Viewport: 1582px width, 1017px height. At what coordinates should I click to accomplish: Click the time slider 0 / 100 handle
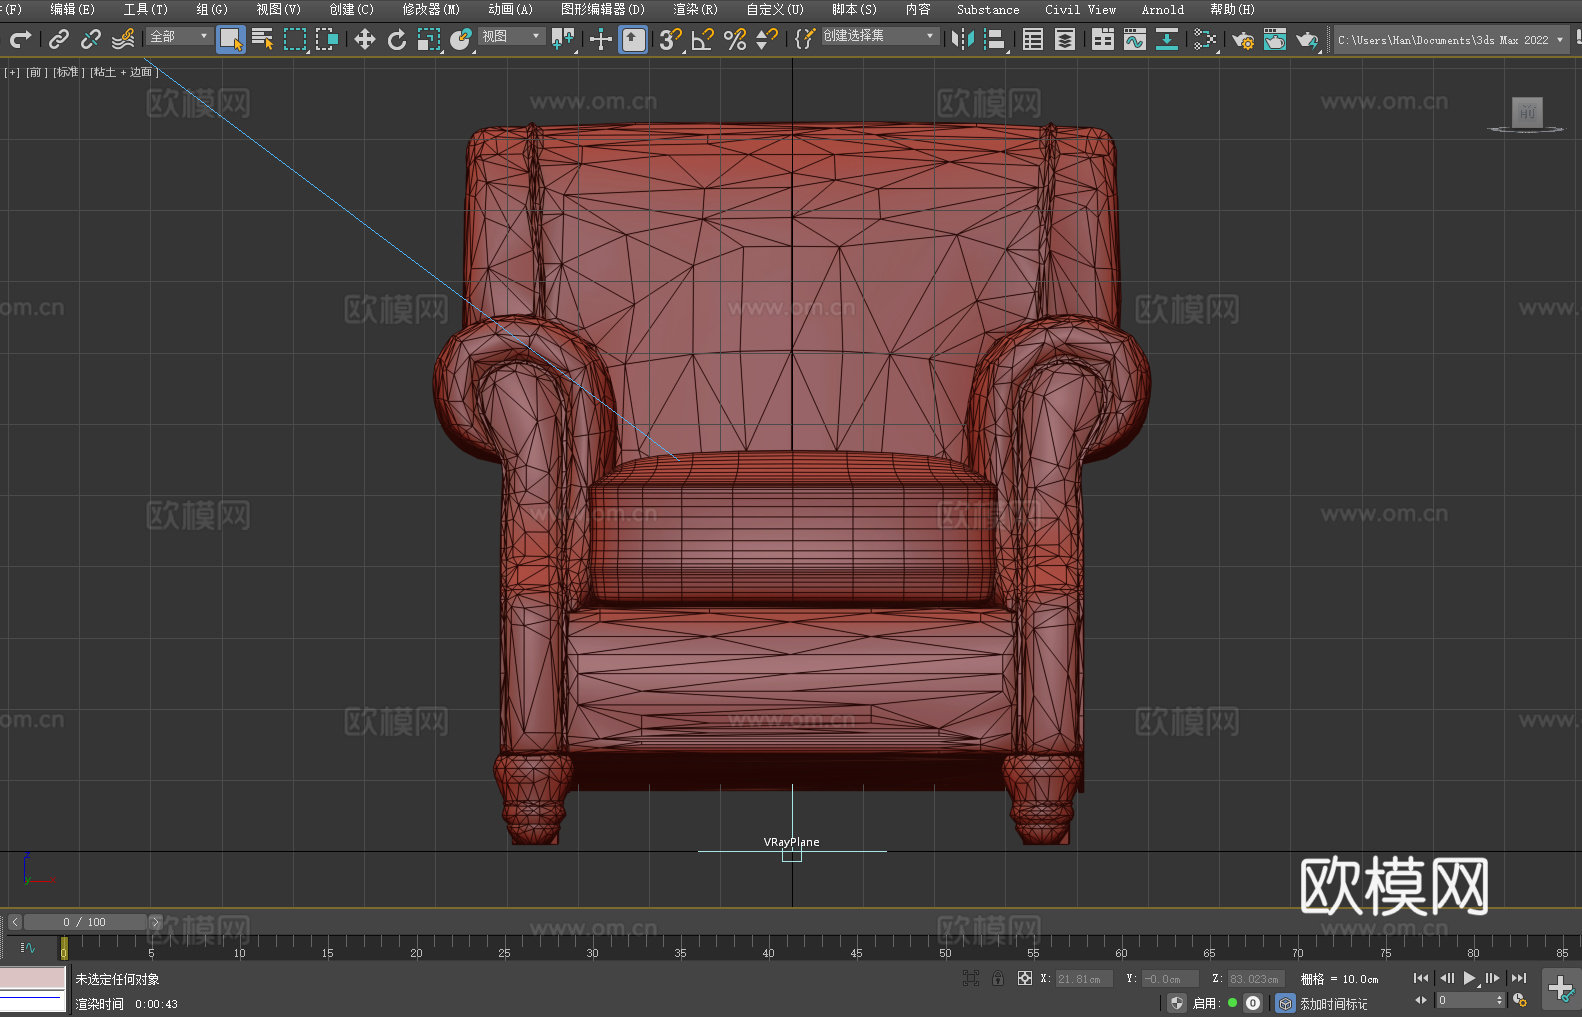[85, 922]
